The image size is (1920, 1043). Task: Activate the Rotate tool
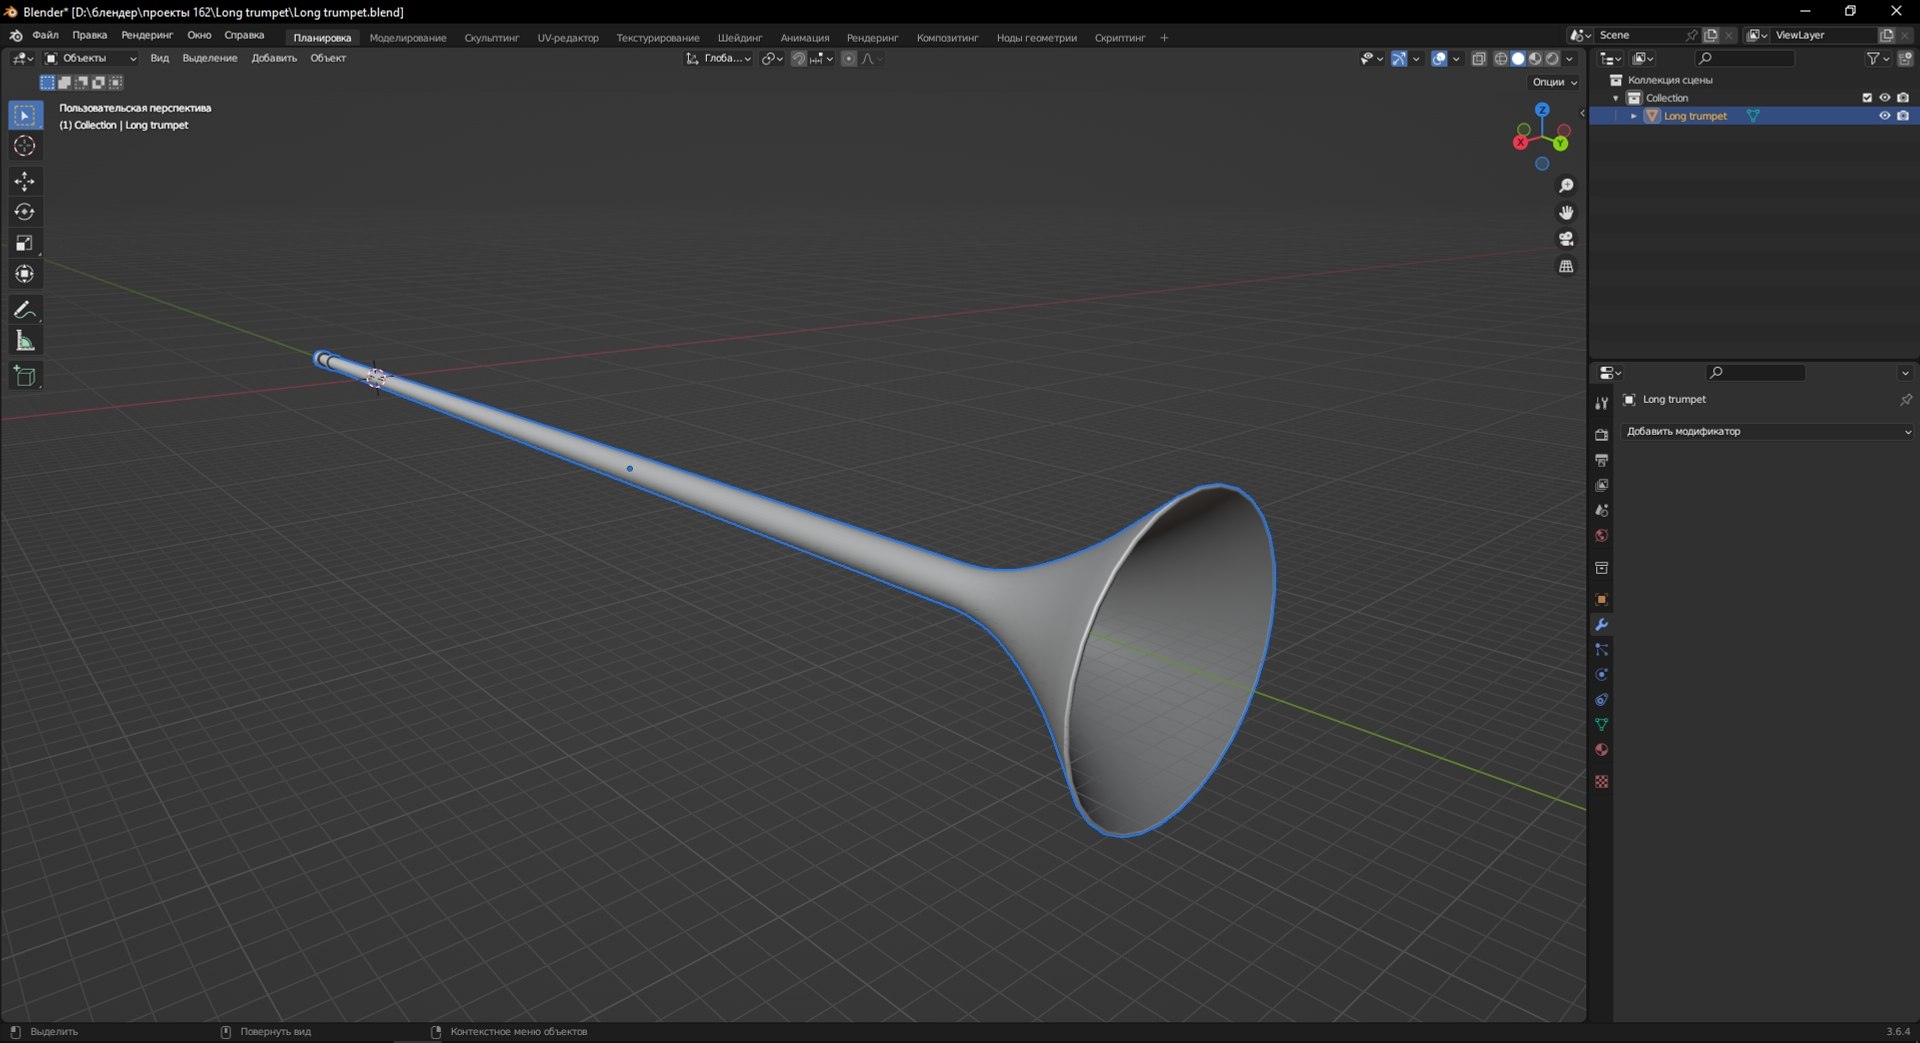[x=25, y=212]
